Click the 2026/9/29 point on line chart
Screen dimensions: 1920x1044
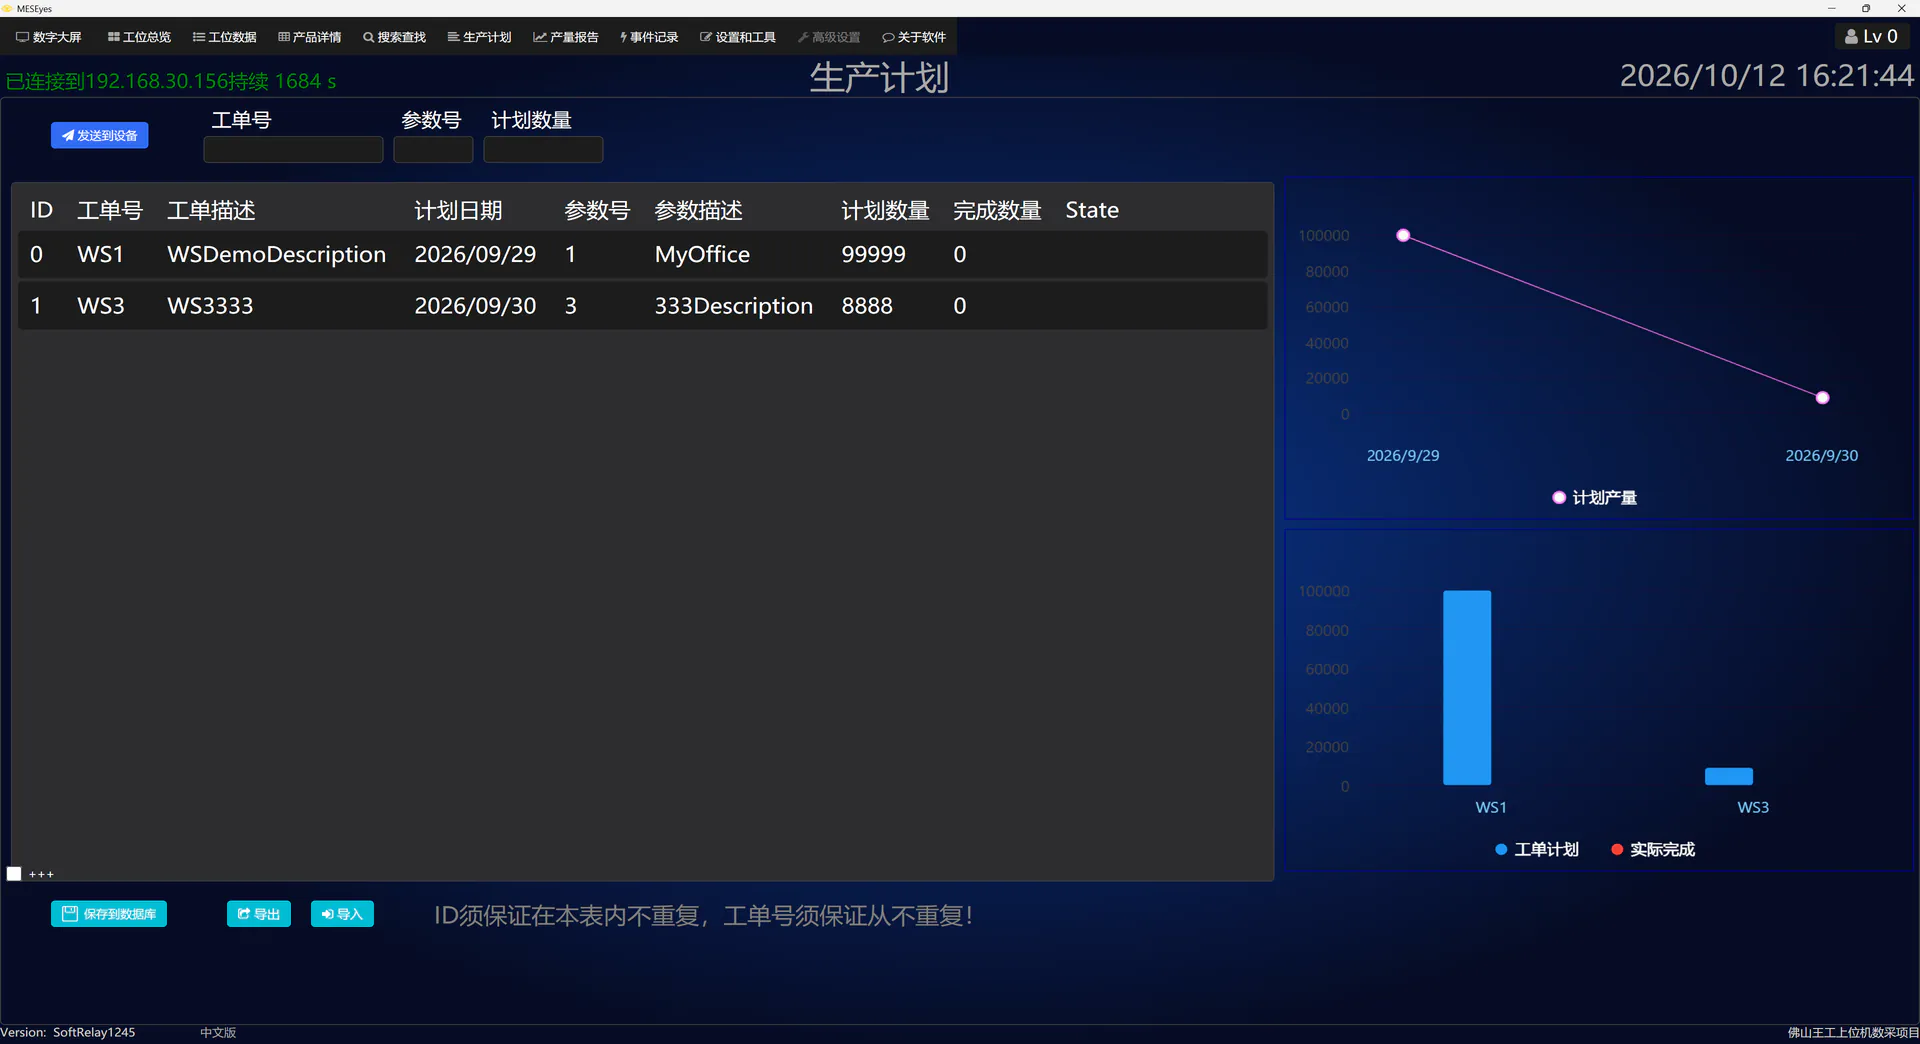tap(1403, 235)
